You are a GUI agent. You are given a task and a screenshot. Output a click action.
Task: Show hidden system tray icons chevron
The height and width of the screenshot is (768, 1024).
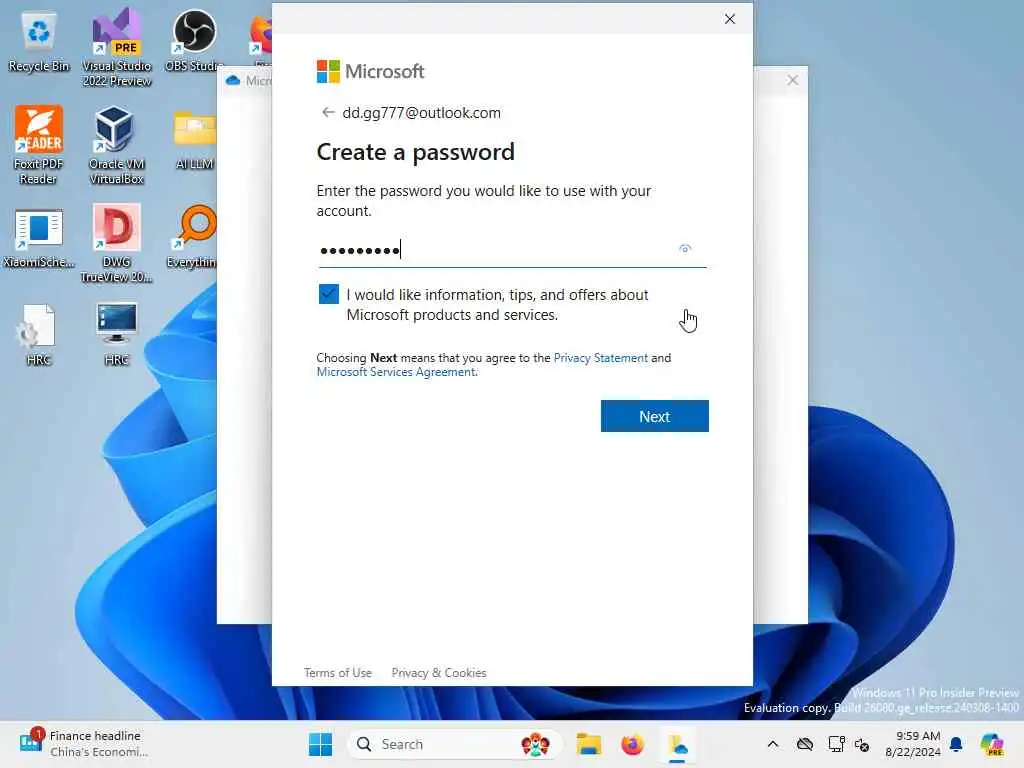(773, 744)
